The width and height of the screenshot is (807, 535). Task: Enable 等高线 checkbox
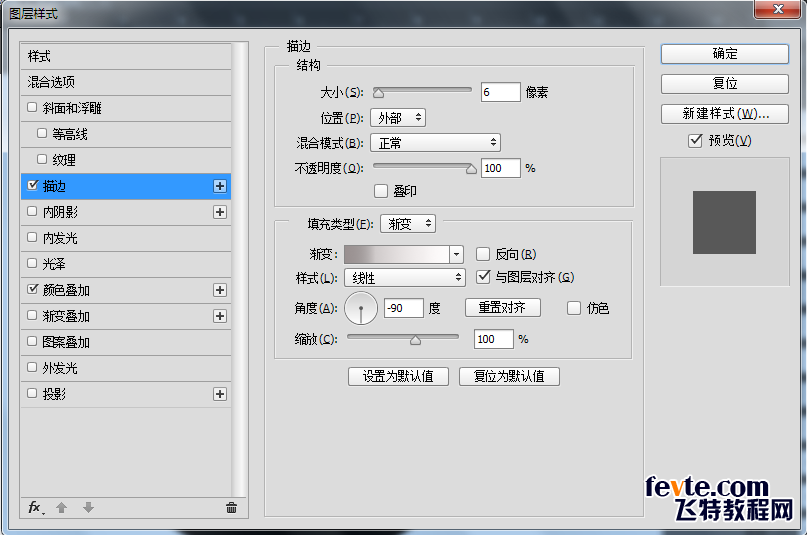[42, 133]
